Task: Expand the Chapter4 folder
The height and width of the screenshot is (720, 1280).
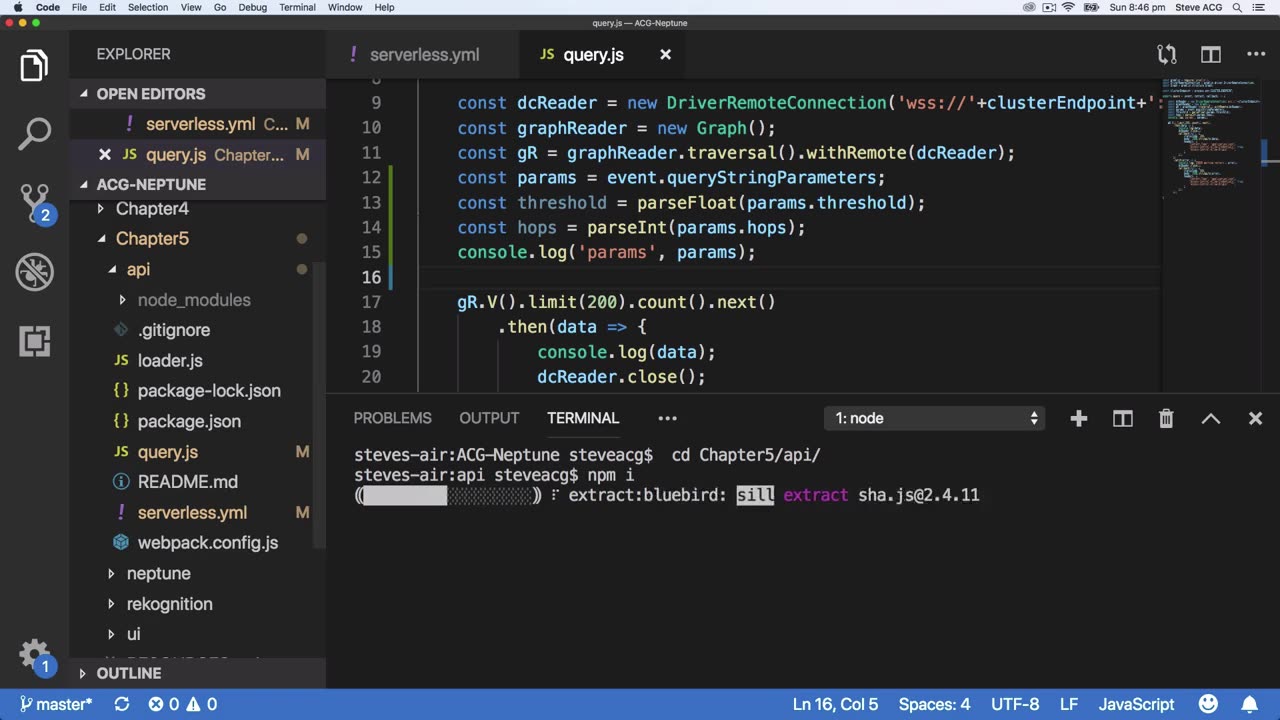Action: pyautogui.click(x=151, y=209)
